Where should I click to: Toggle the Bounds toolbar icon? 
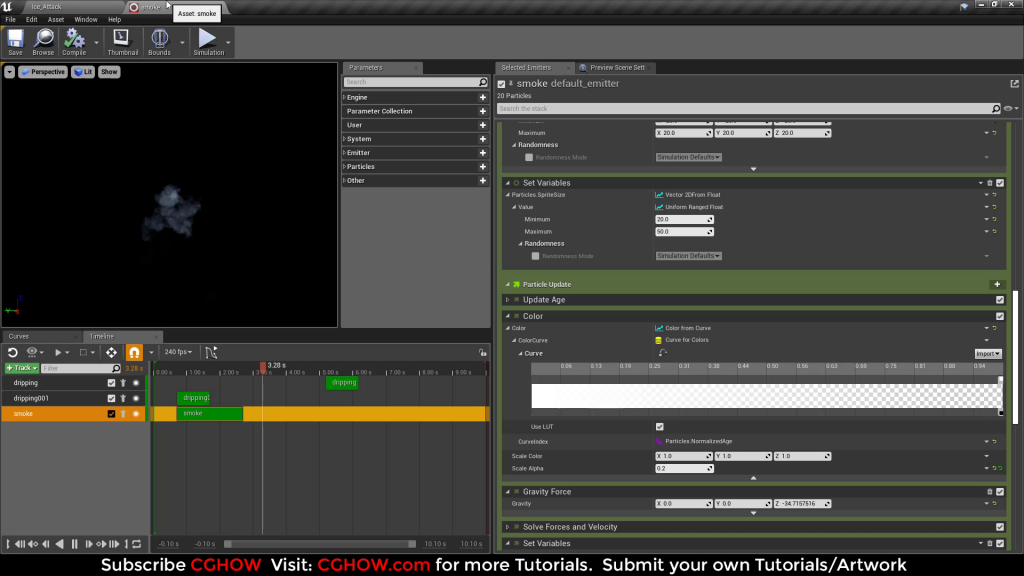159,42
